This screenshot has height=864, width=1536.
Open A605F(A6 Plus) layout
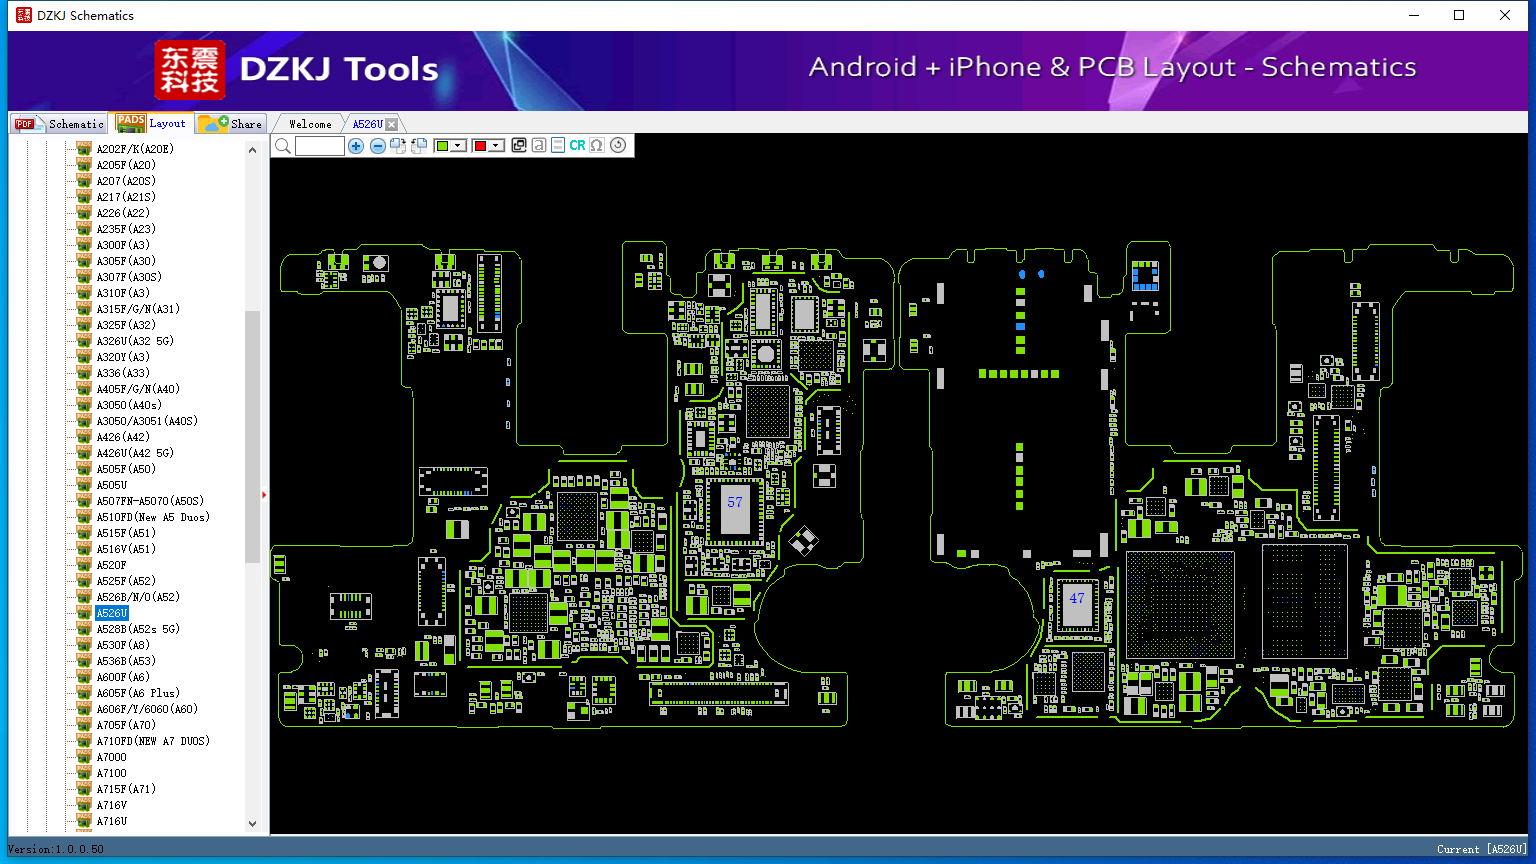[x=138, y=693]
